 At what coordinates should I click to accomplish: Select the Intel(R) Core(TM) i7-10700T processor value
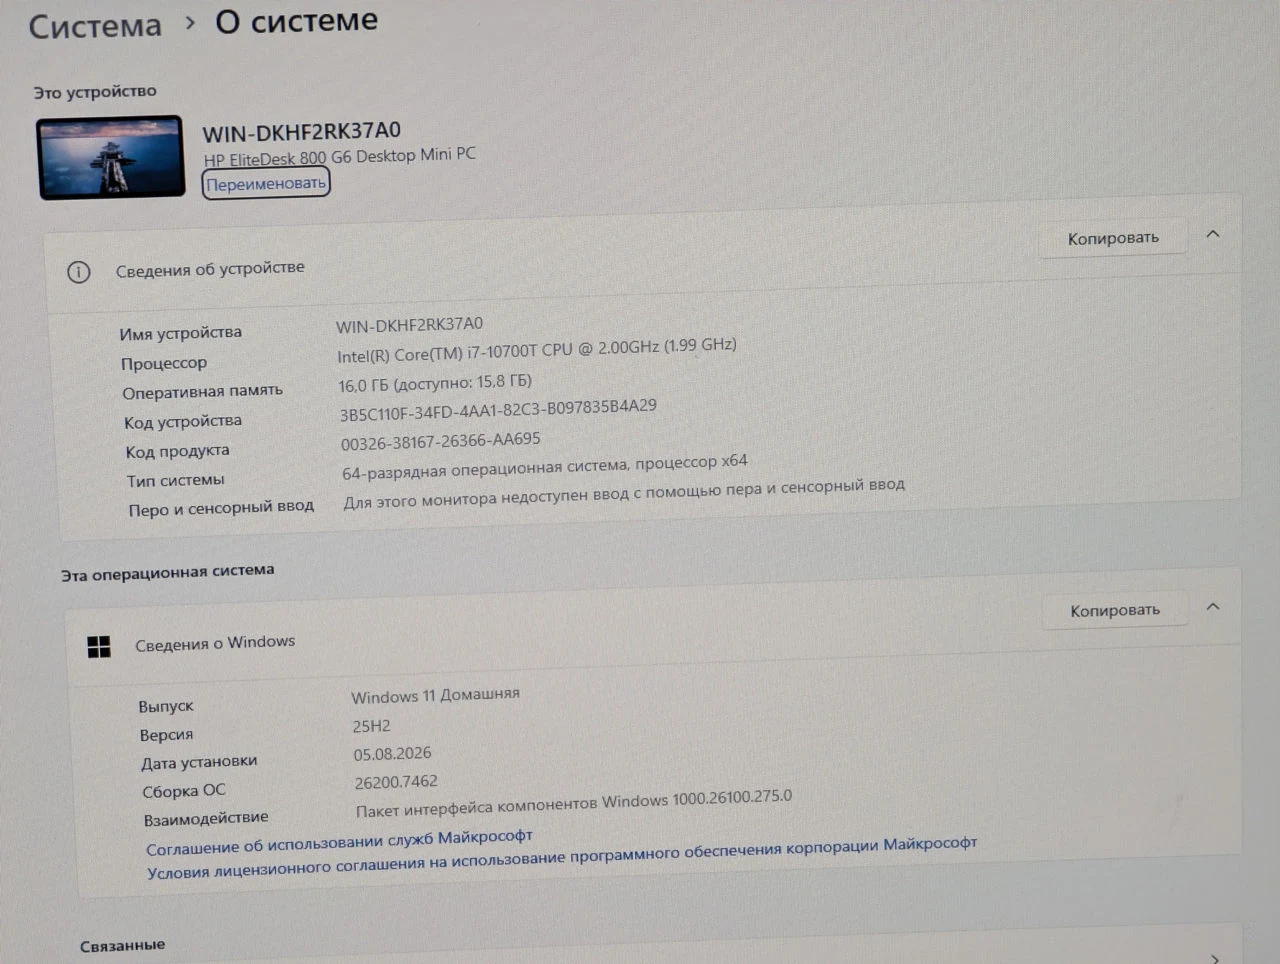pos(537,350)
